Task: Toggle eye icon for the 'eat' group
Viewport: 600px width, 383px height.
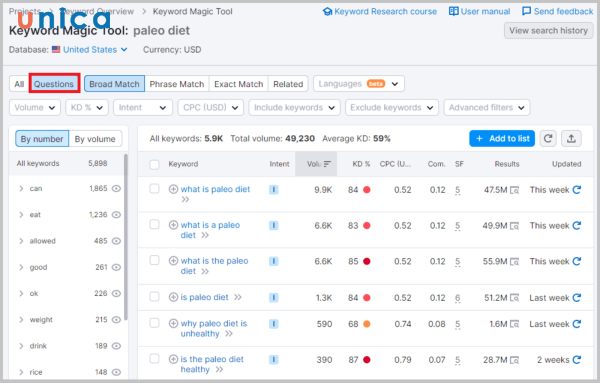Action: [116, 215]
